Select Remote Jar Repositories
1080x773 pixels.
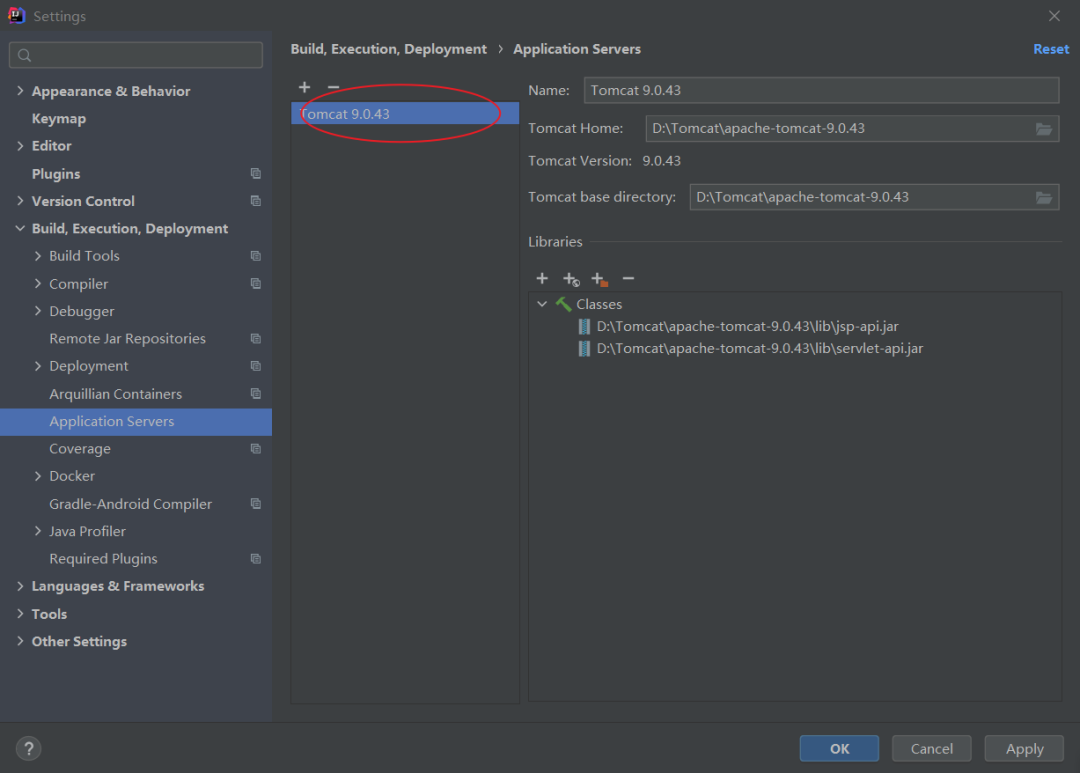(x=127, y=338)
